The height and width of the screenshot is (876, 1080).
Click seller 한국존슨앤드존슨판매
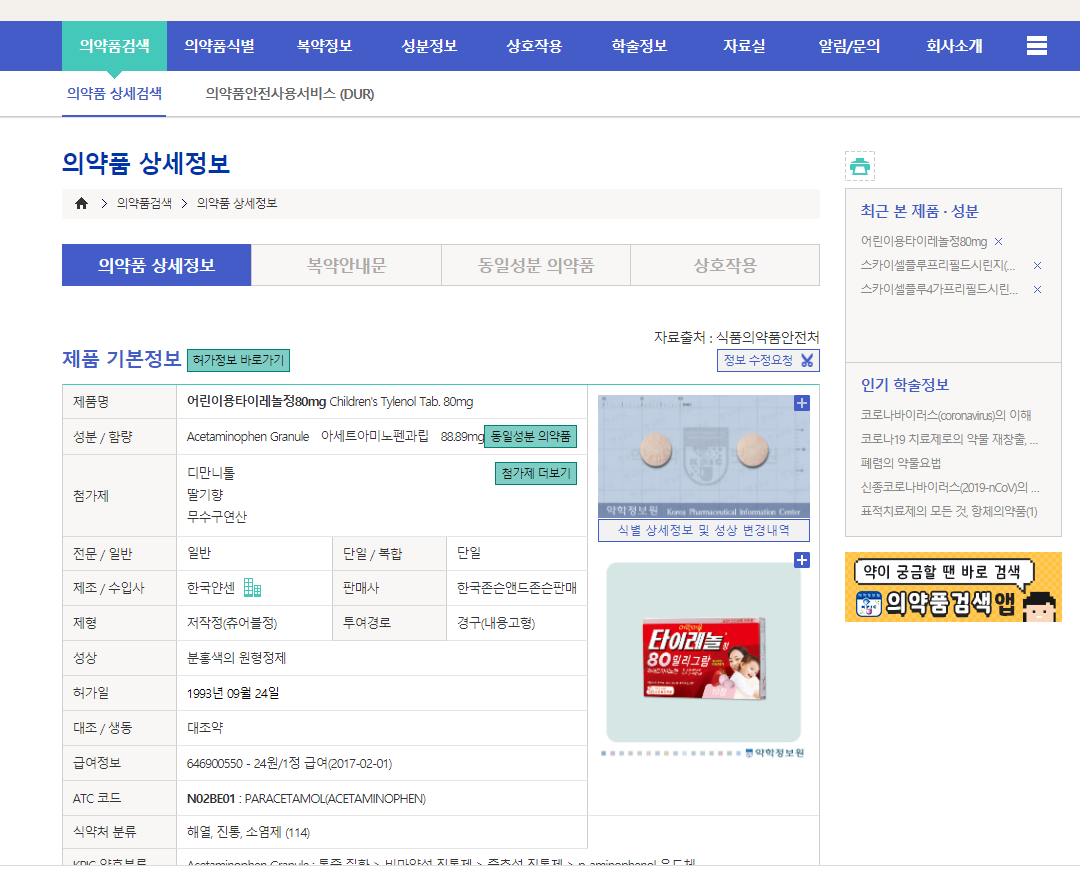[x=517, y=587]
